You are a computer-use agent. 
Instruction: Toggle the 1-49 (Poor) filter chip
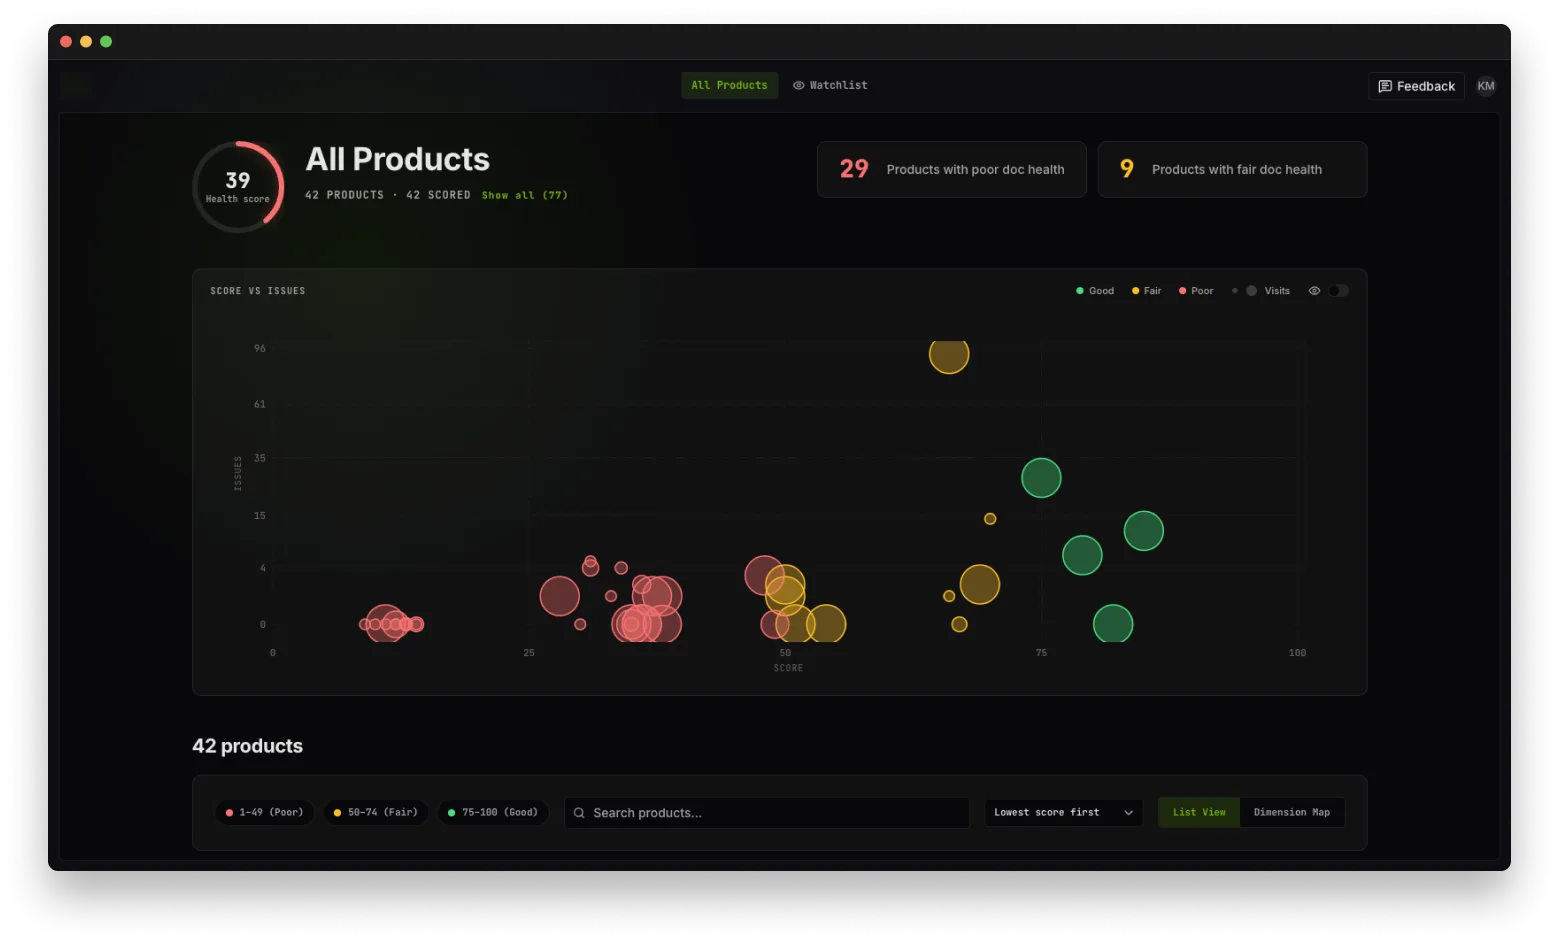tap(265, 813)
